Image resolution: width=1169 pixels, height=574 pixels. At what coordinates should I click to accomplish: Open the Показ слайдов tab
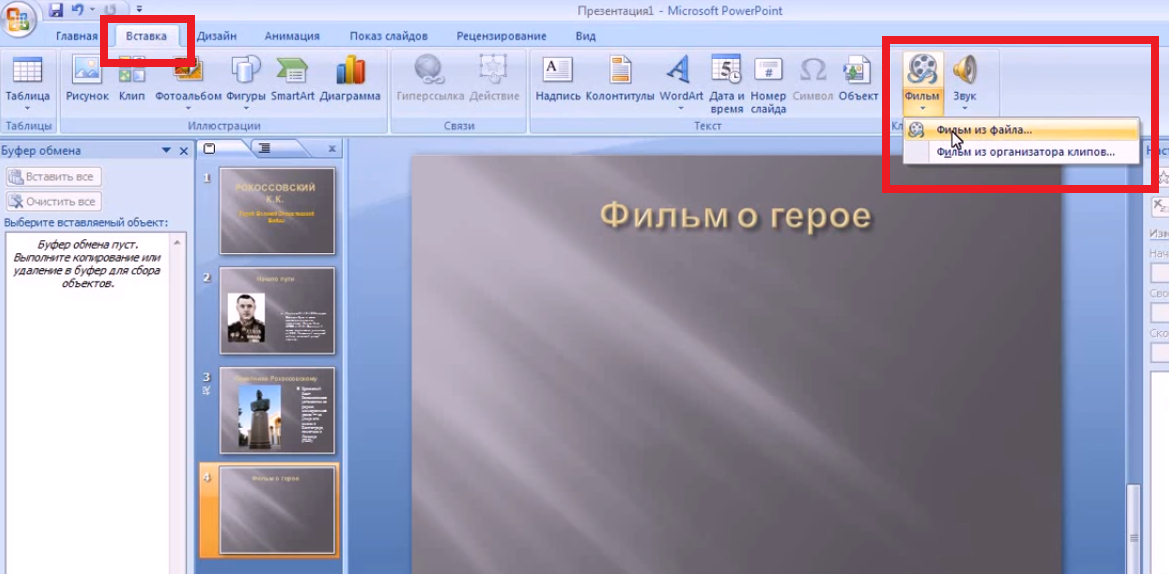[388, 36]
